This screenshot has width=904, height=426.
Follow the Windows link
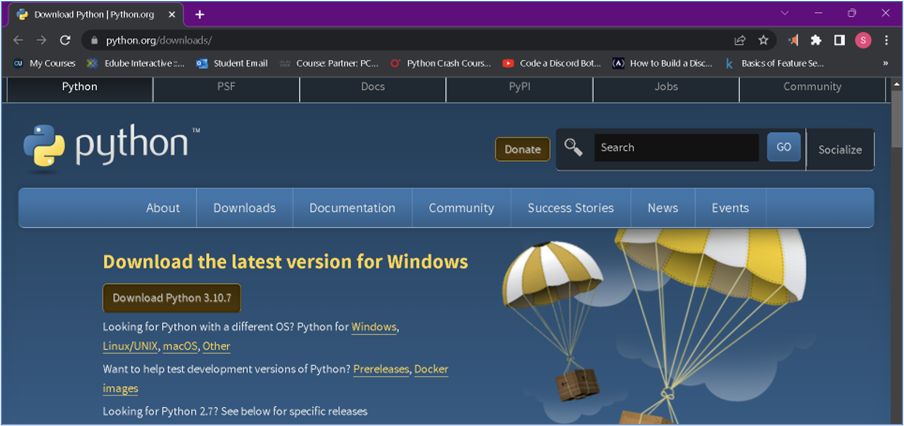[374, 327]
